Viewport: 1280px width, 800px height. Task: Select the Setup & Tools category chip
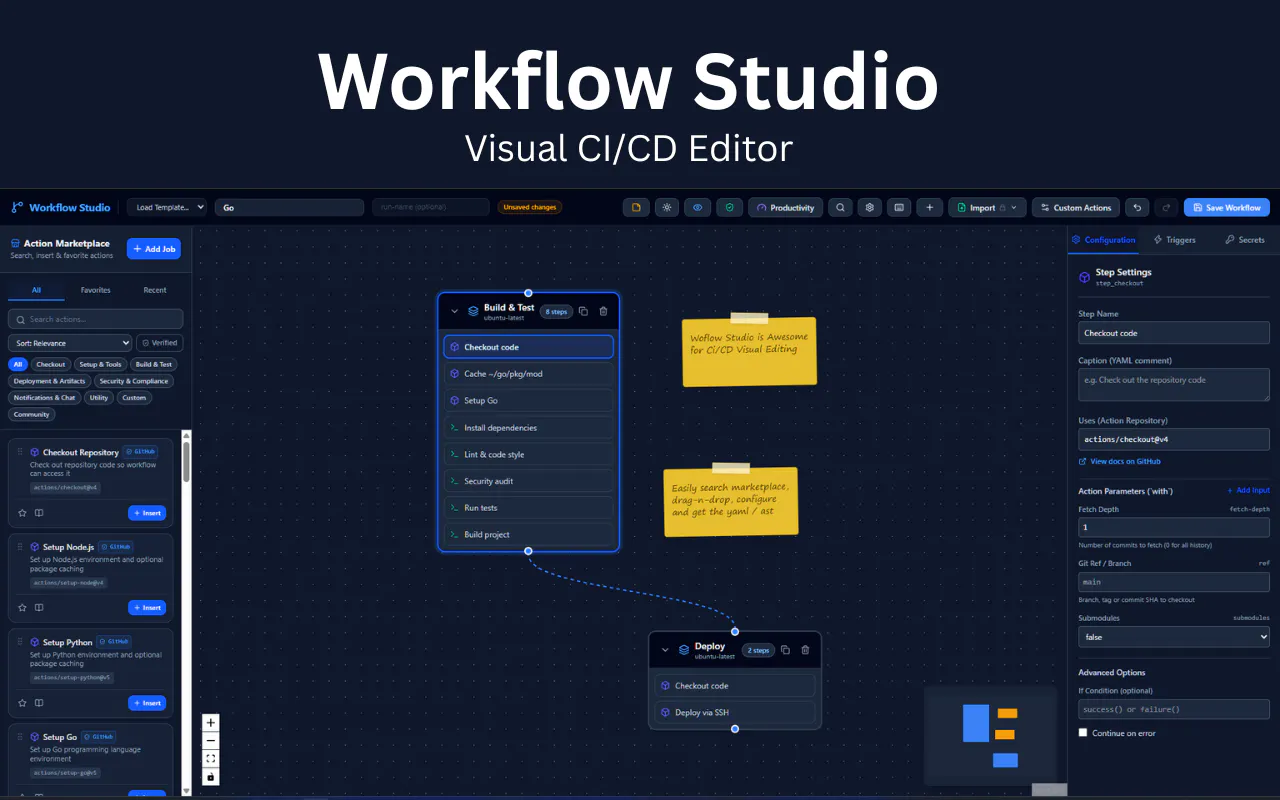click(100, 364)
